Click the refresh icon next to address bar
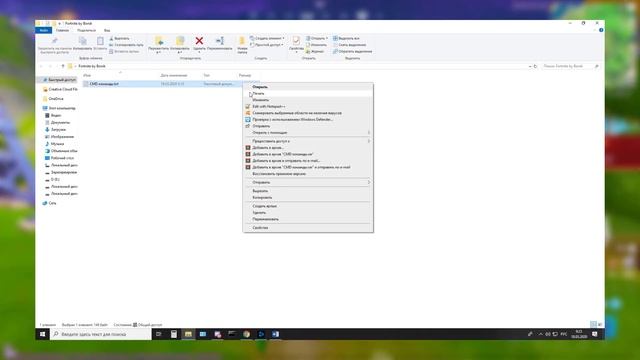The height and width of the screenshot is (360, 640). click(x=535, y=66)
